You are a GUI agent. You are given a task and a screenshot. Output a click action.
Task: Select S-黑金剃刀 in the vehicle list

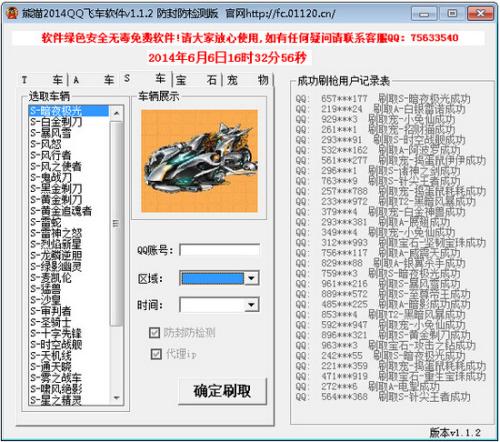click(69, 189)
